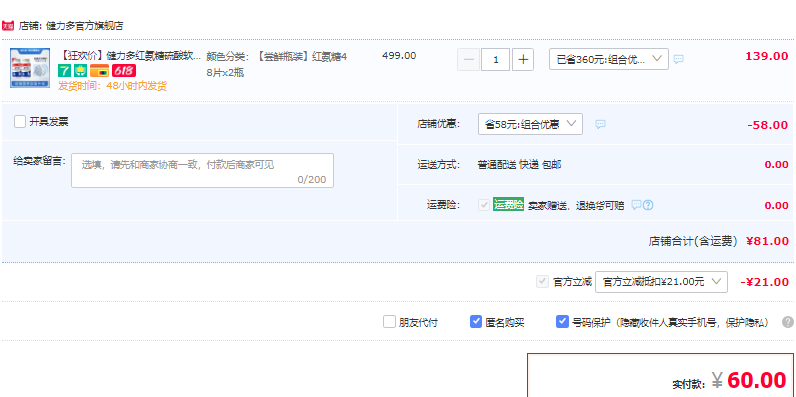Click question mark help icon for 运费险
Viewport: 796px width, 397px height.
click(x=648, y=205)
